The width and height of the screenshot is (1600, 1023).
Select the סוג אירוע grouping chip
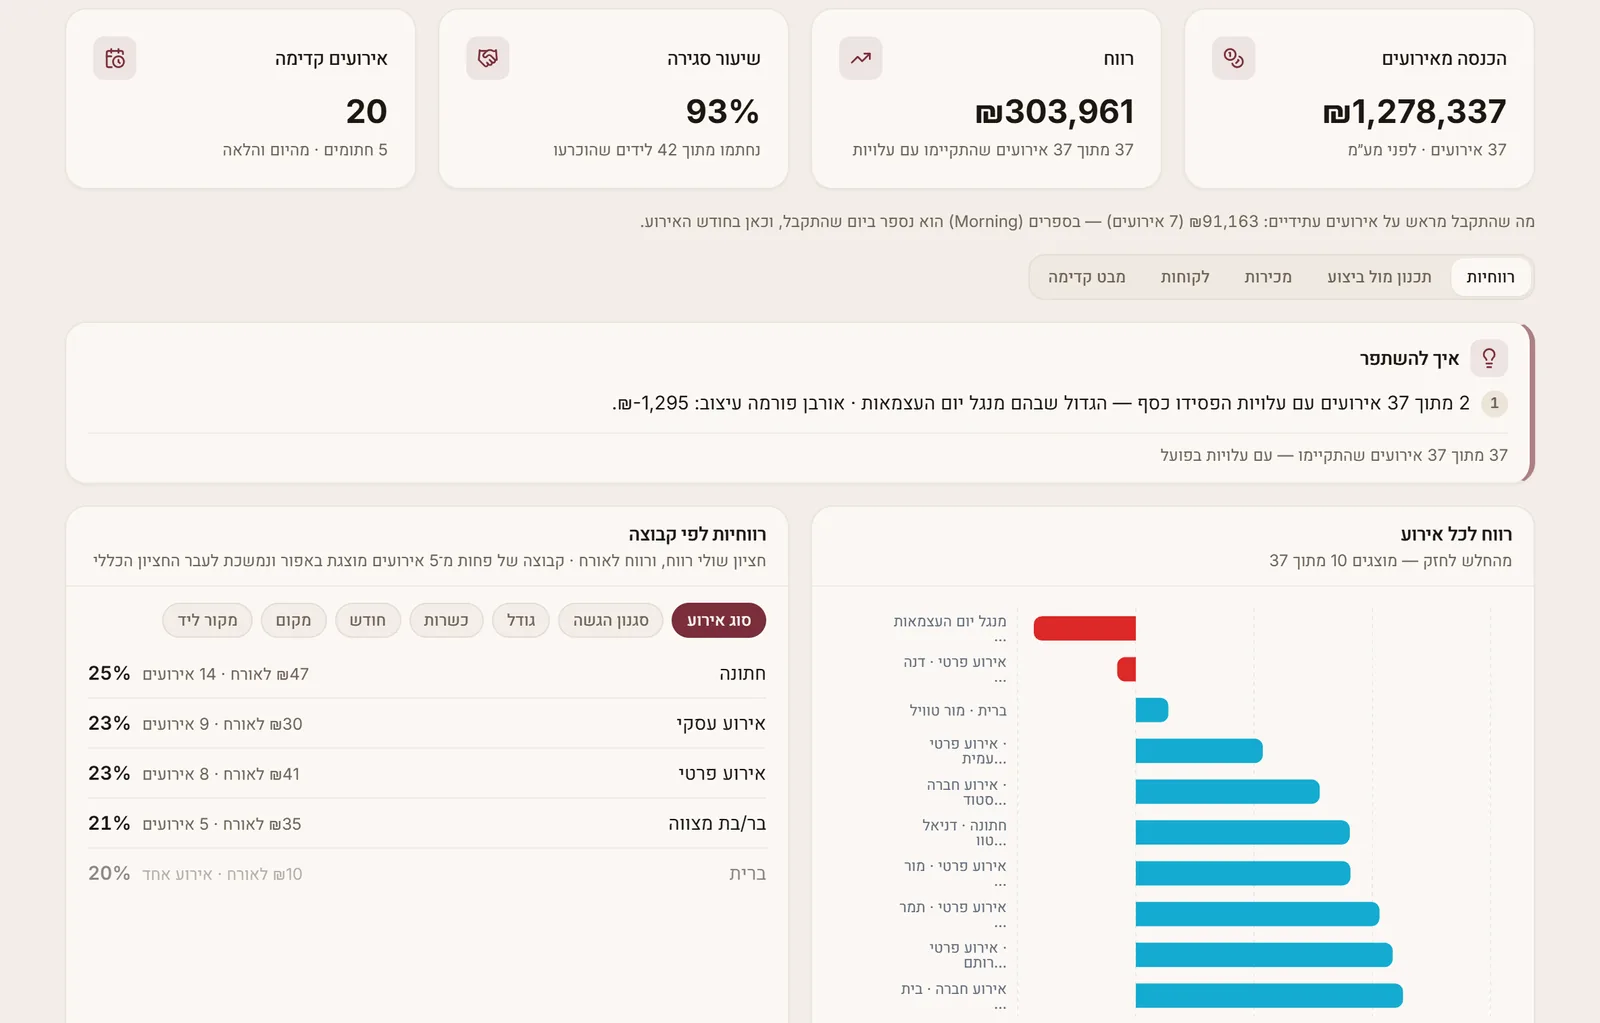[x=719, y=620]
